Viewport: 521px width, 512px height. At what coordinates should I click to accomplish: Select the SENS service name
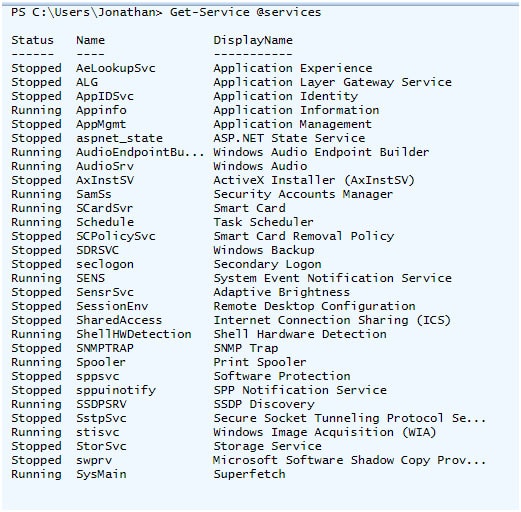(x=90, y=278)
